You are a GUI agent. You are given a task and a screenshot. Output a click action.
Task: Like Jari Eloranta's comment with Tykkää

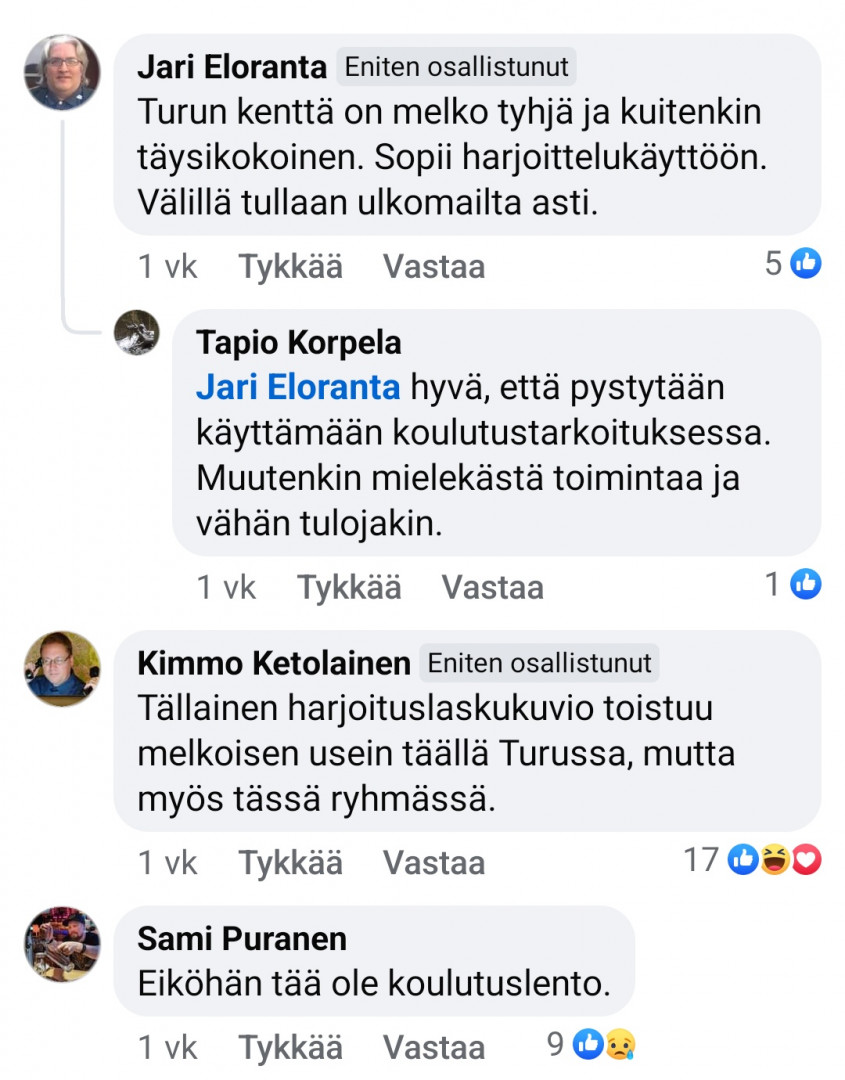290,267
